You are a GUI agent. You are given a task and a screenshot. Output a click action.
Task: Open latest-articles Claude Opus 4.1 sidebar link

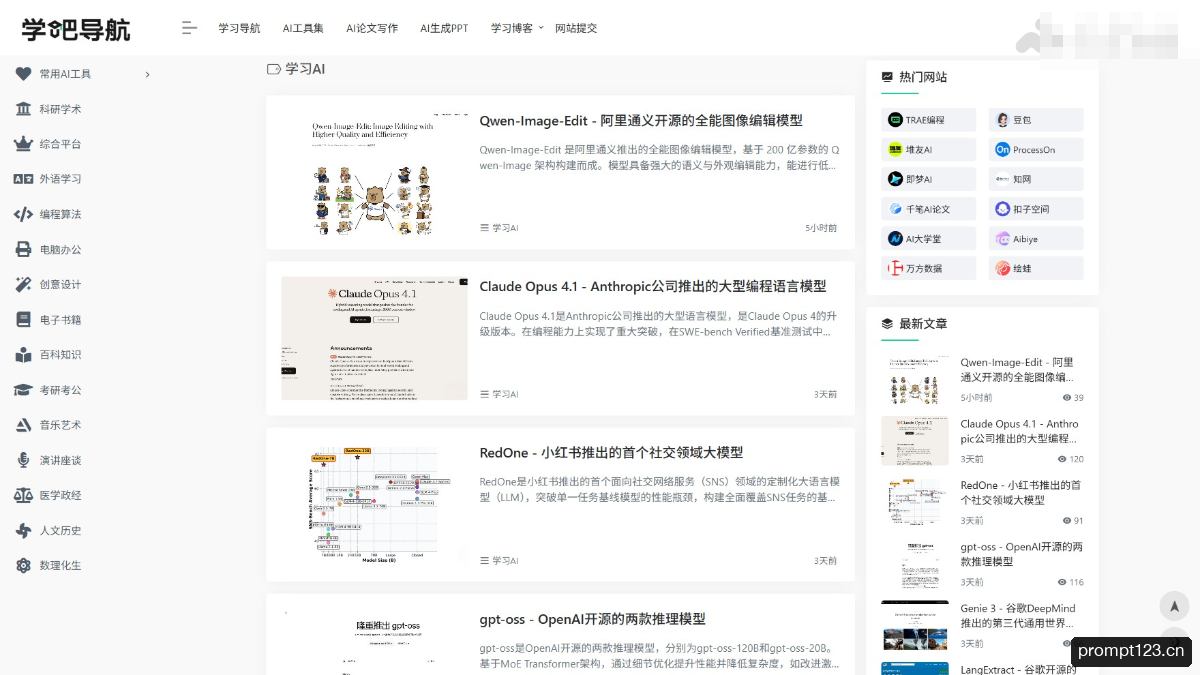click(1020, 431)
